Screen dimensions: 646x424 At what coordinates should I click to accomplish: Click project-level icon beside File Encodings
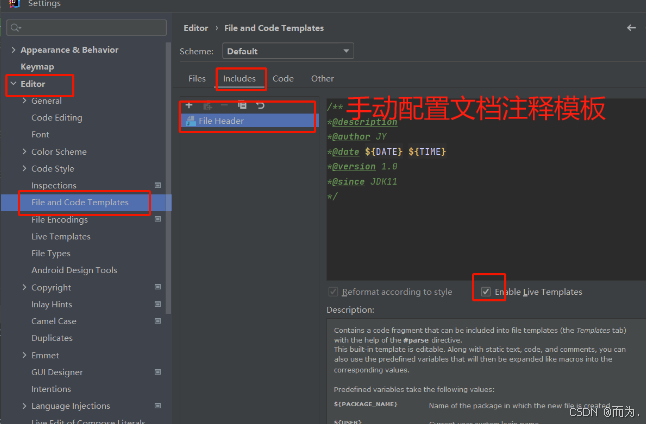158,219
